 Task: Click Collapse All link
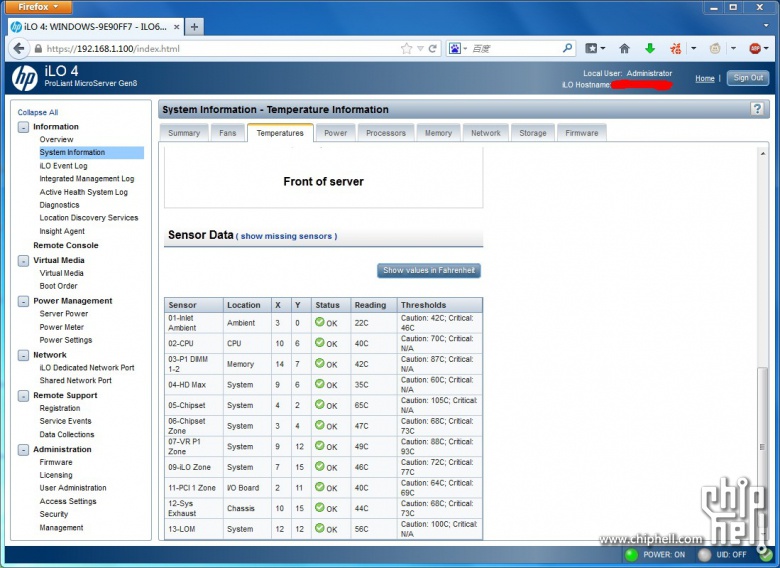[x=38, y=112]
